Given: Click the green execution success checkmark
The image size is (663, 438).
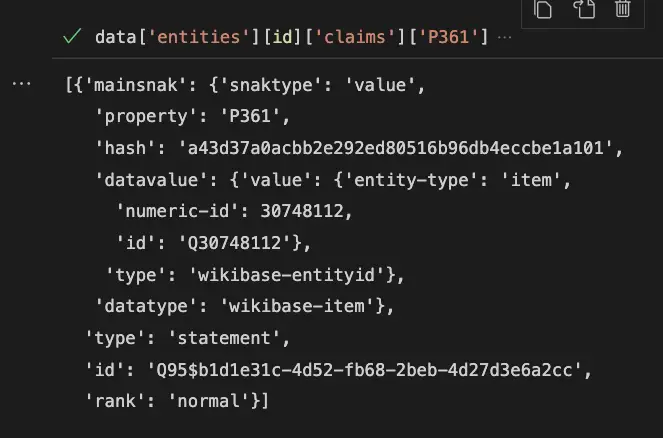Looking at the screenshot, I should tap(72, 36).
